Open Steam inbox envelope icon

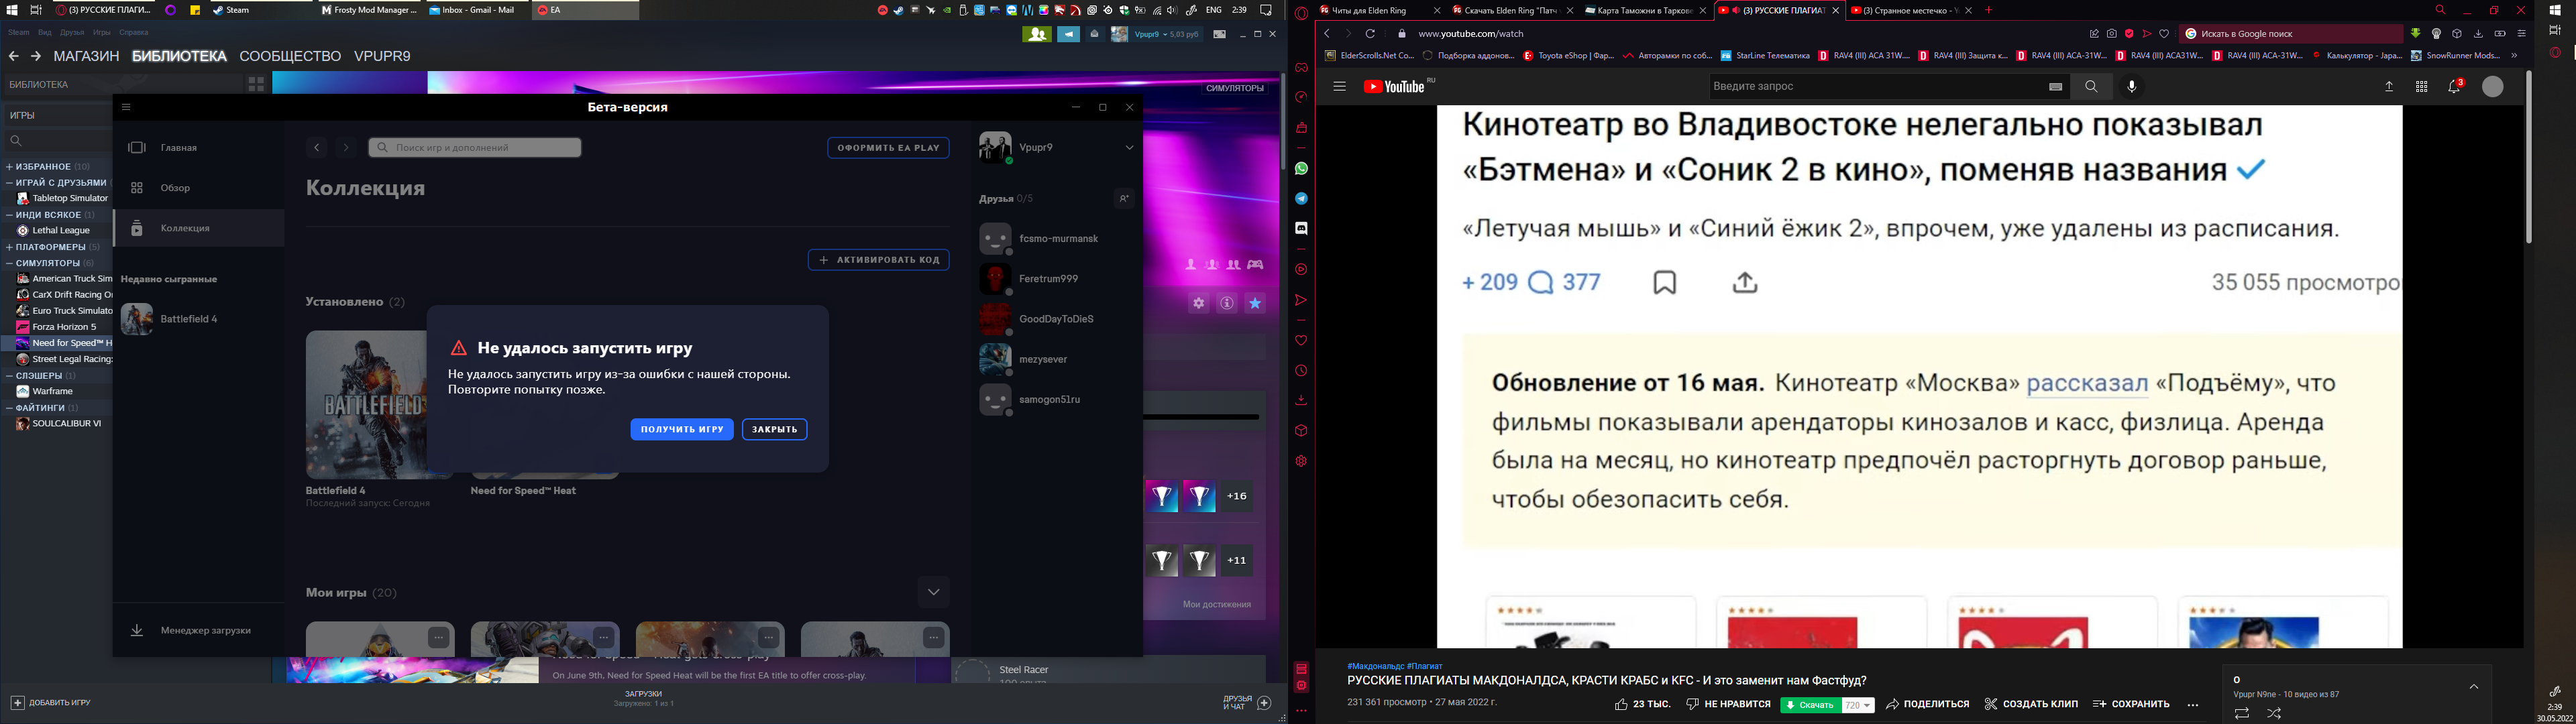pos(1094,34)
